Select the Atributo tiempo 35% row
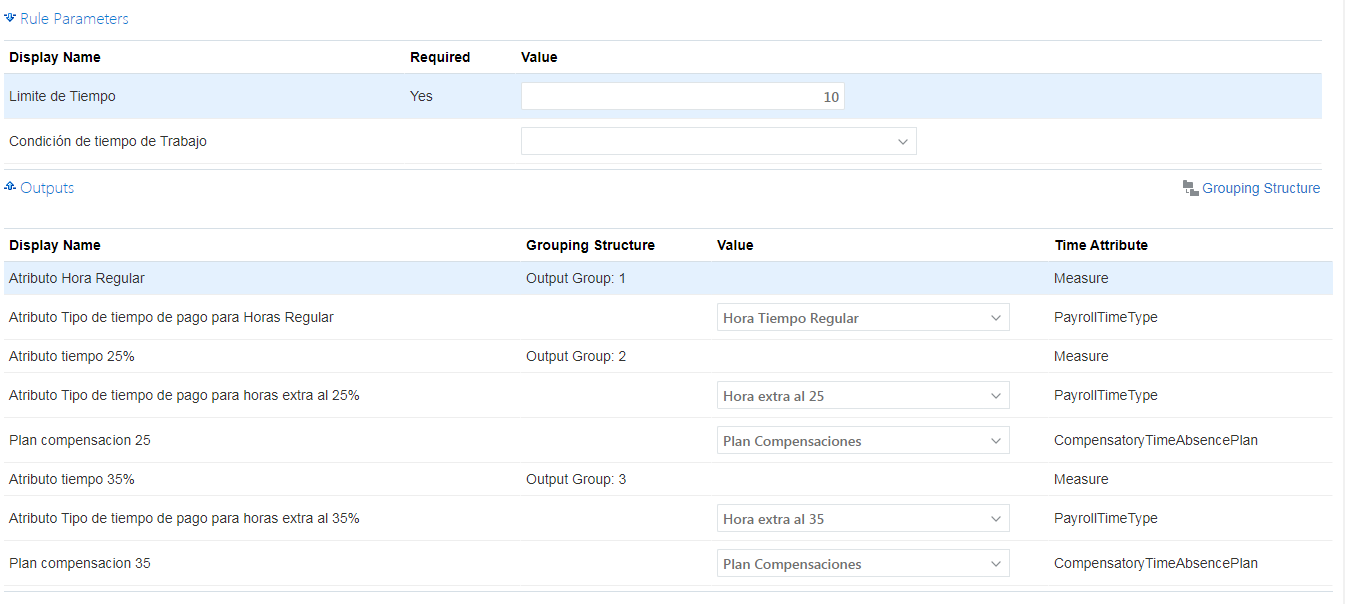The height and width of the screenshot is (604, 1345). (x=668, y=479)
